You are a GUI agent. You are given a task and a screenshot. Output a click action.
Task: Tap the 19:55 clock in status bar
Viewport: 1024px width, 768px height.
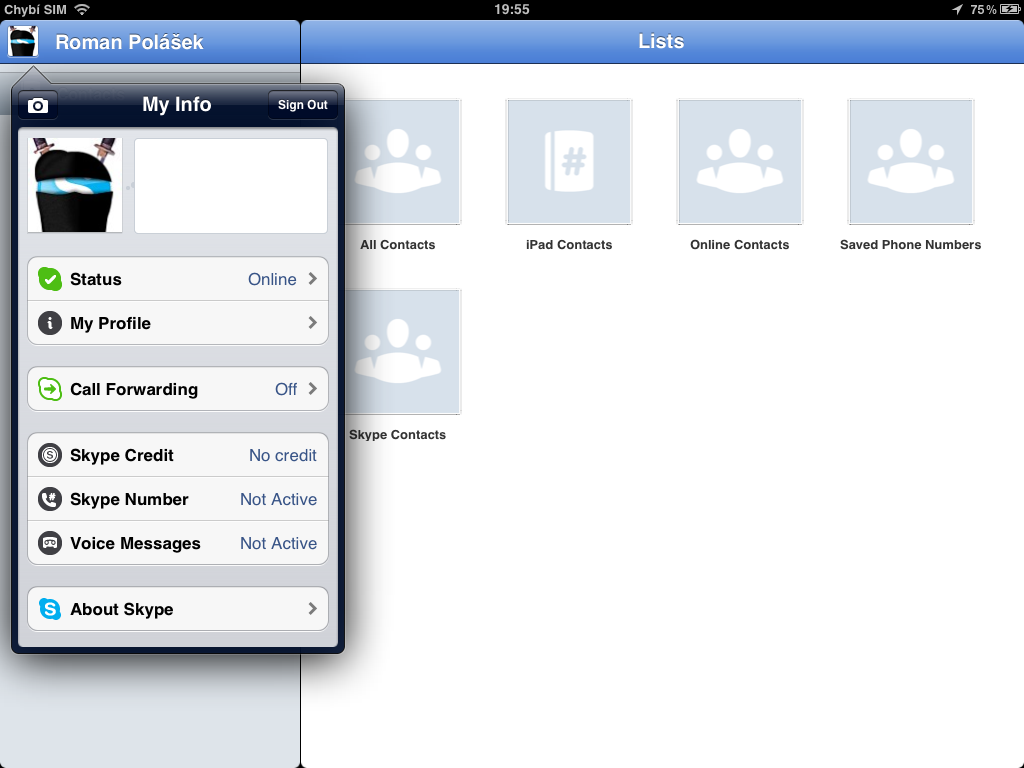click(x=512, y=9)
